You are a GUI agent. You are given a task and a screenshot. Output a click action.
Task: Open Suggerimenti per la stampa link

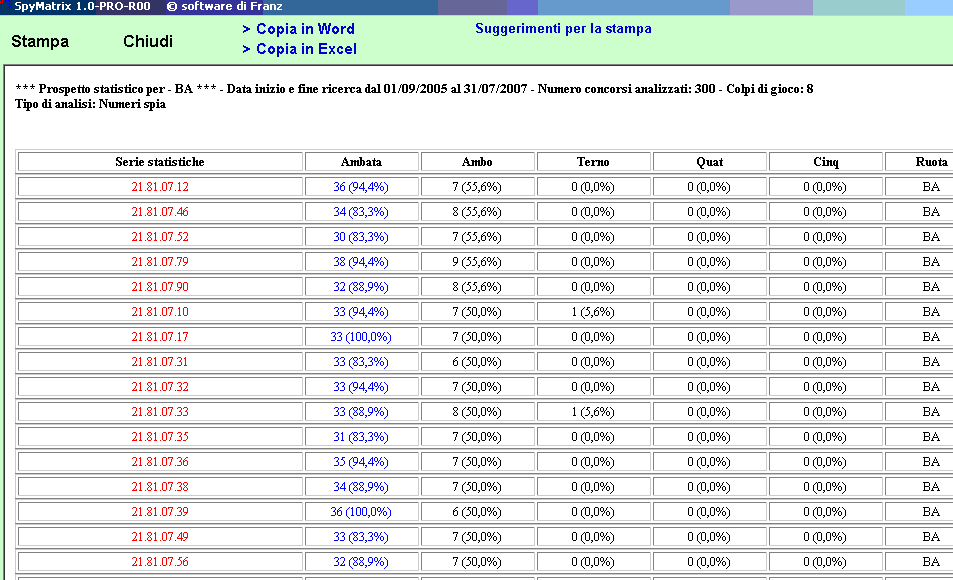[563, 28]
